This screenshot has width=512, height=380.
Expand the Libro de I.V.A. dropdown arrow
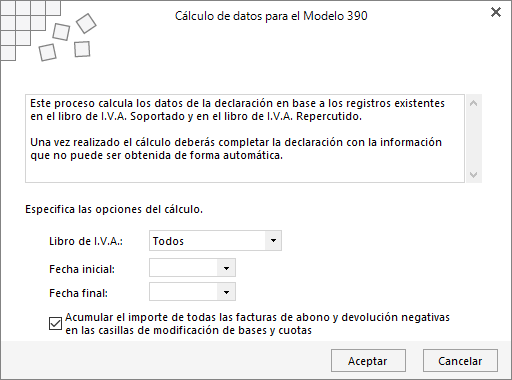tap(273, 240)
